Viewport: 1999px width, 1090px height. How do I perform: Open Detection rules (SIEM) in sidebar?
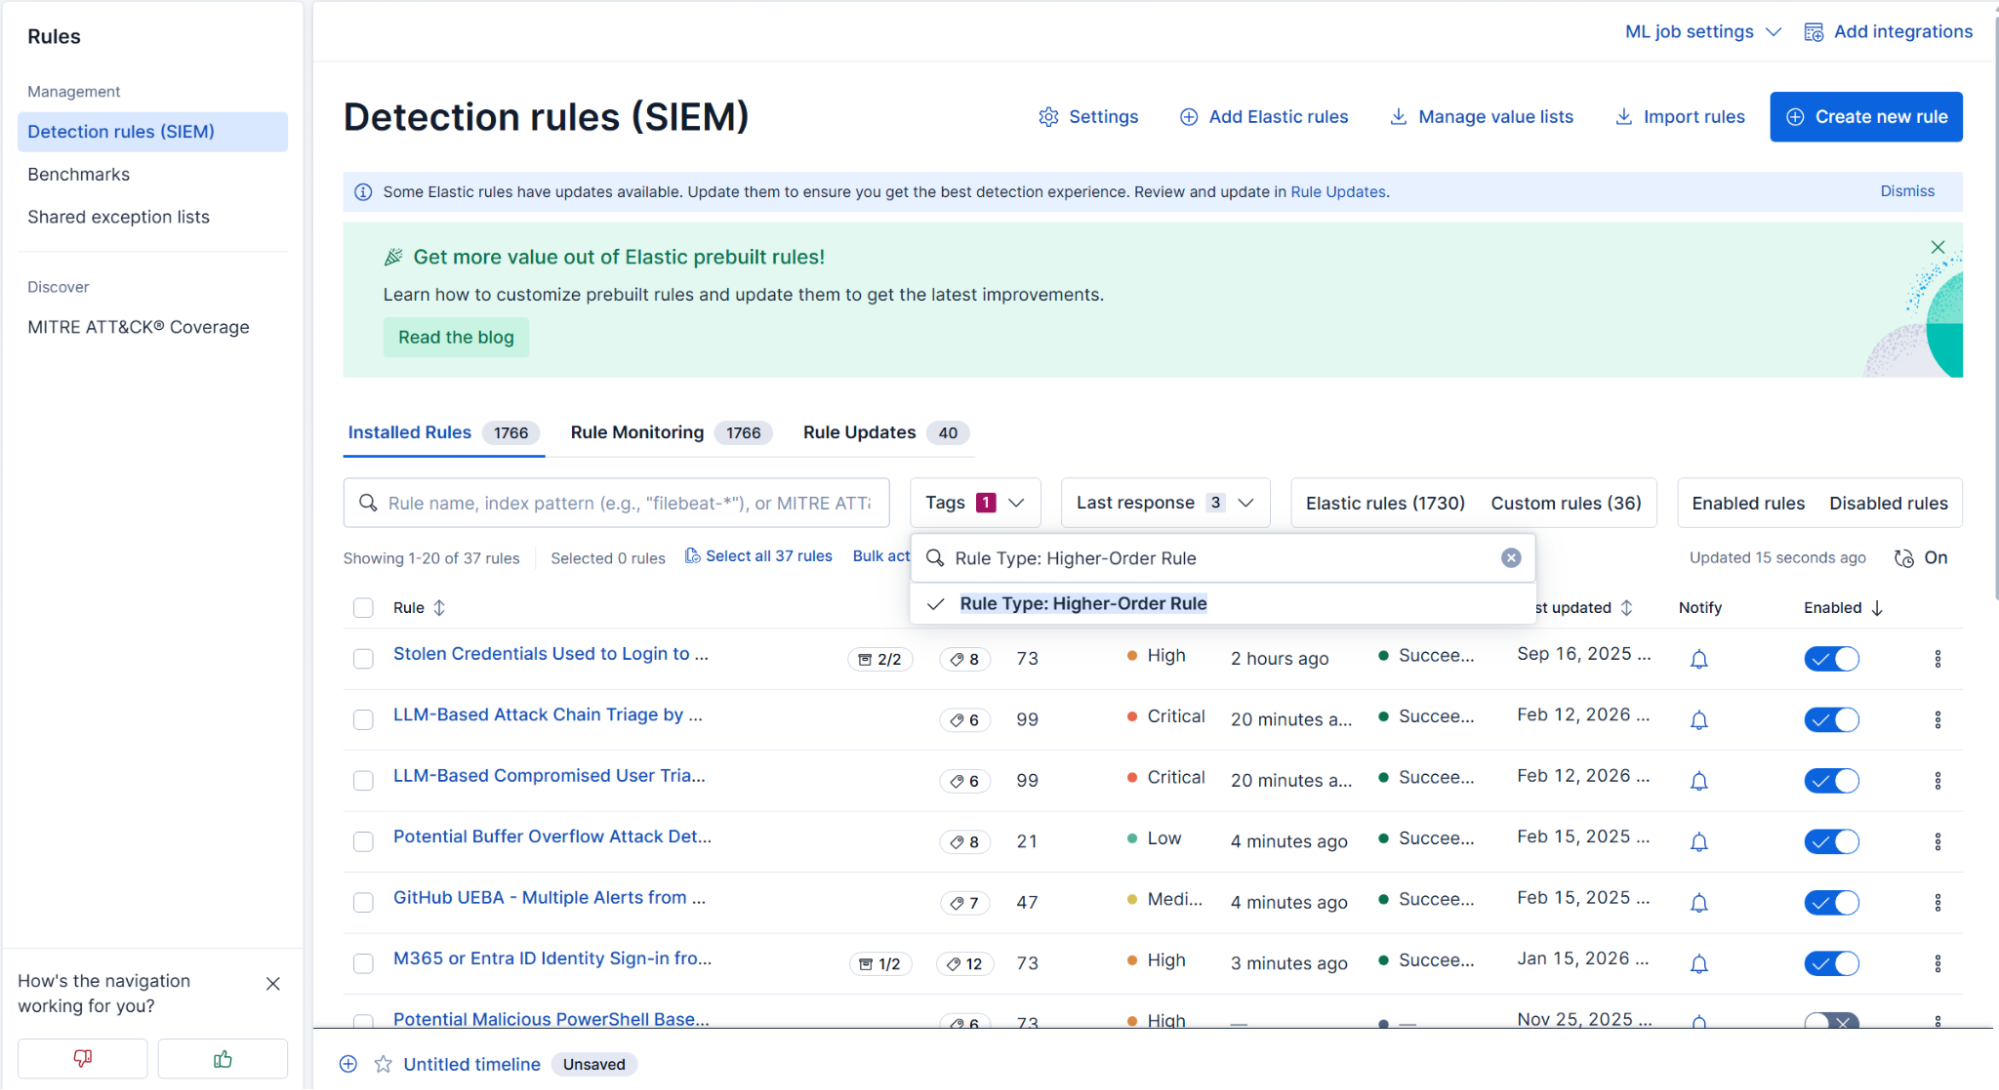click(152, 132)
